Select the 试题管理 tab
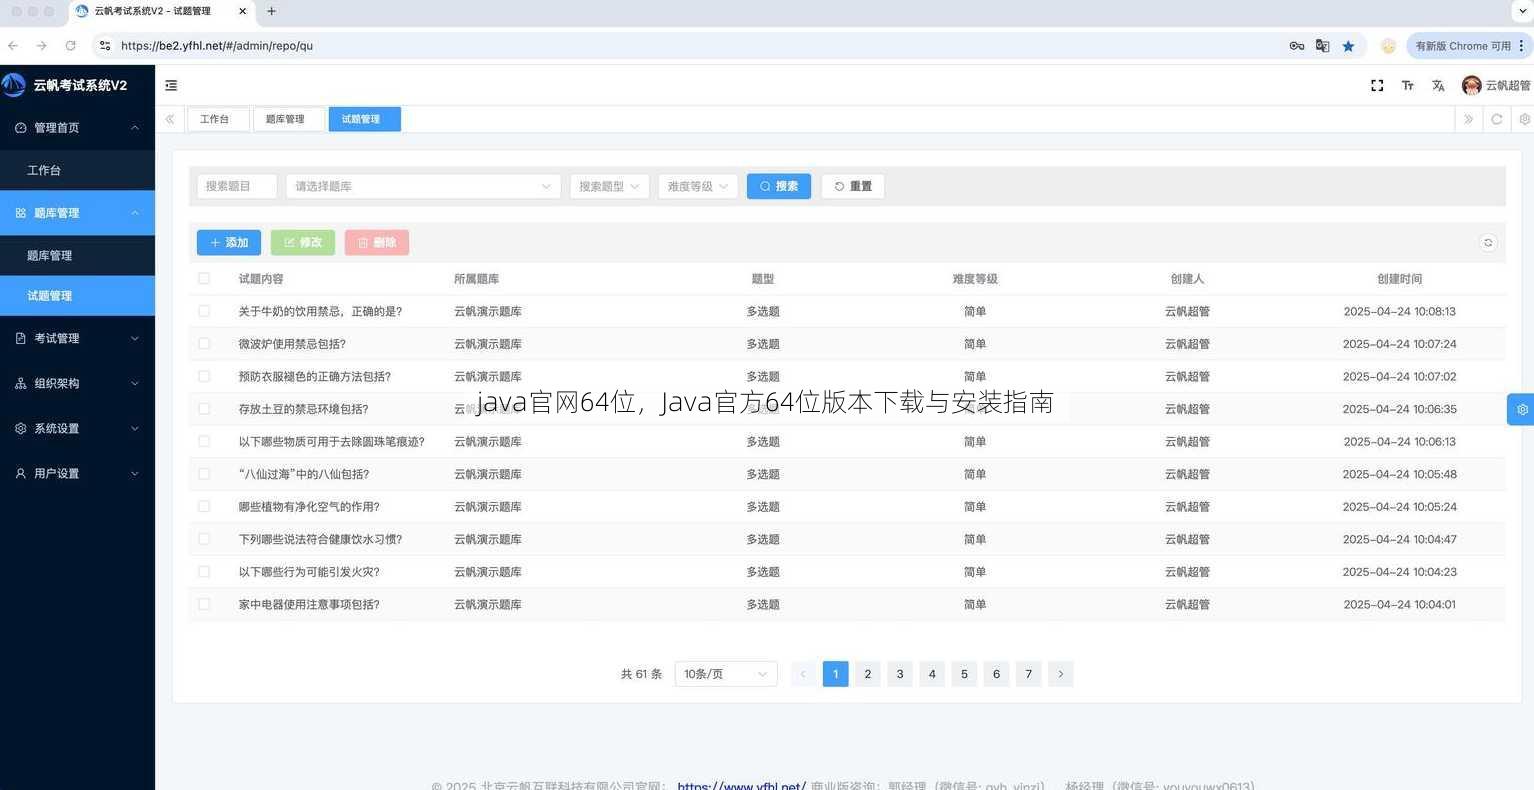The image size is (1534, 790). (x=364, y=119)
